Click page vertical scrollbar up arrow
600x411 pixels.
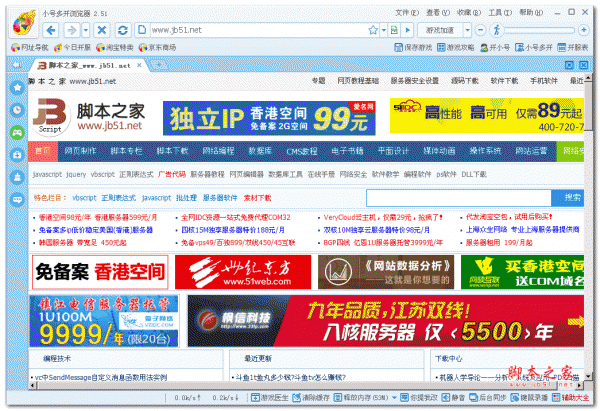(x=589, y=77)
